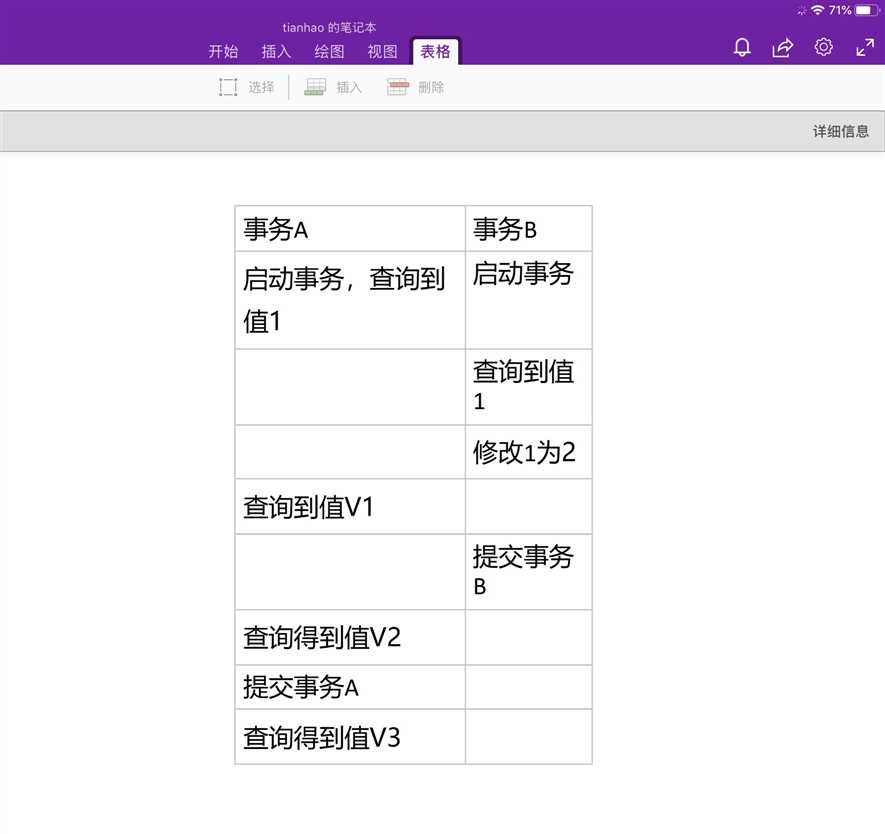Image resolution: width=885 pixels, height=834 pixels.
Task: Tap the table select icon
Action: (x=228, y=87)
